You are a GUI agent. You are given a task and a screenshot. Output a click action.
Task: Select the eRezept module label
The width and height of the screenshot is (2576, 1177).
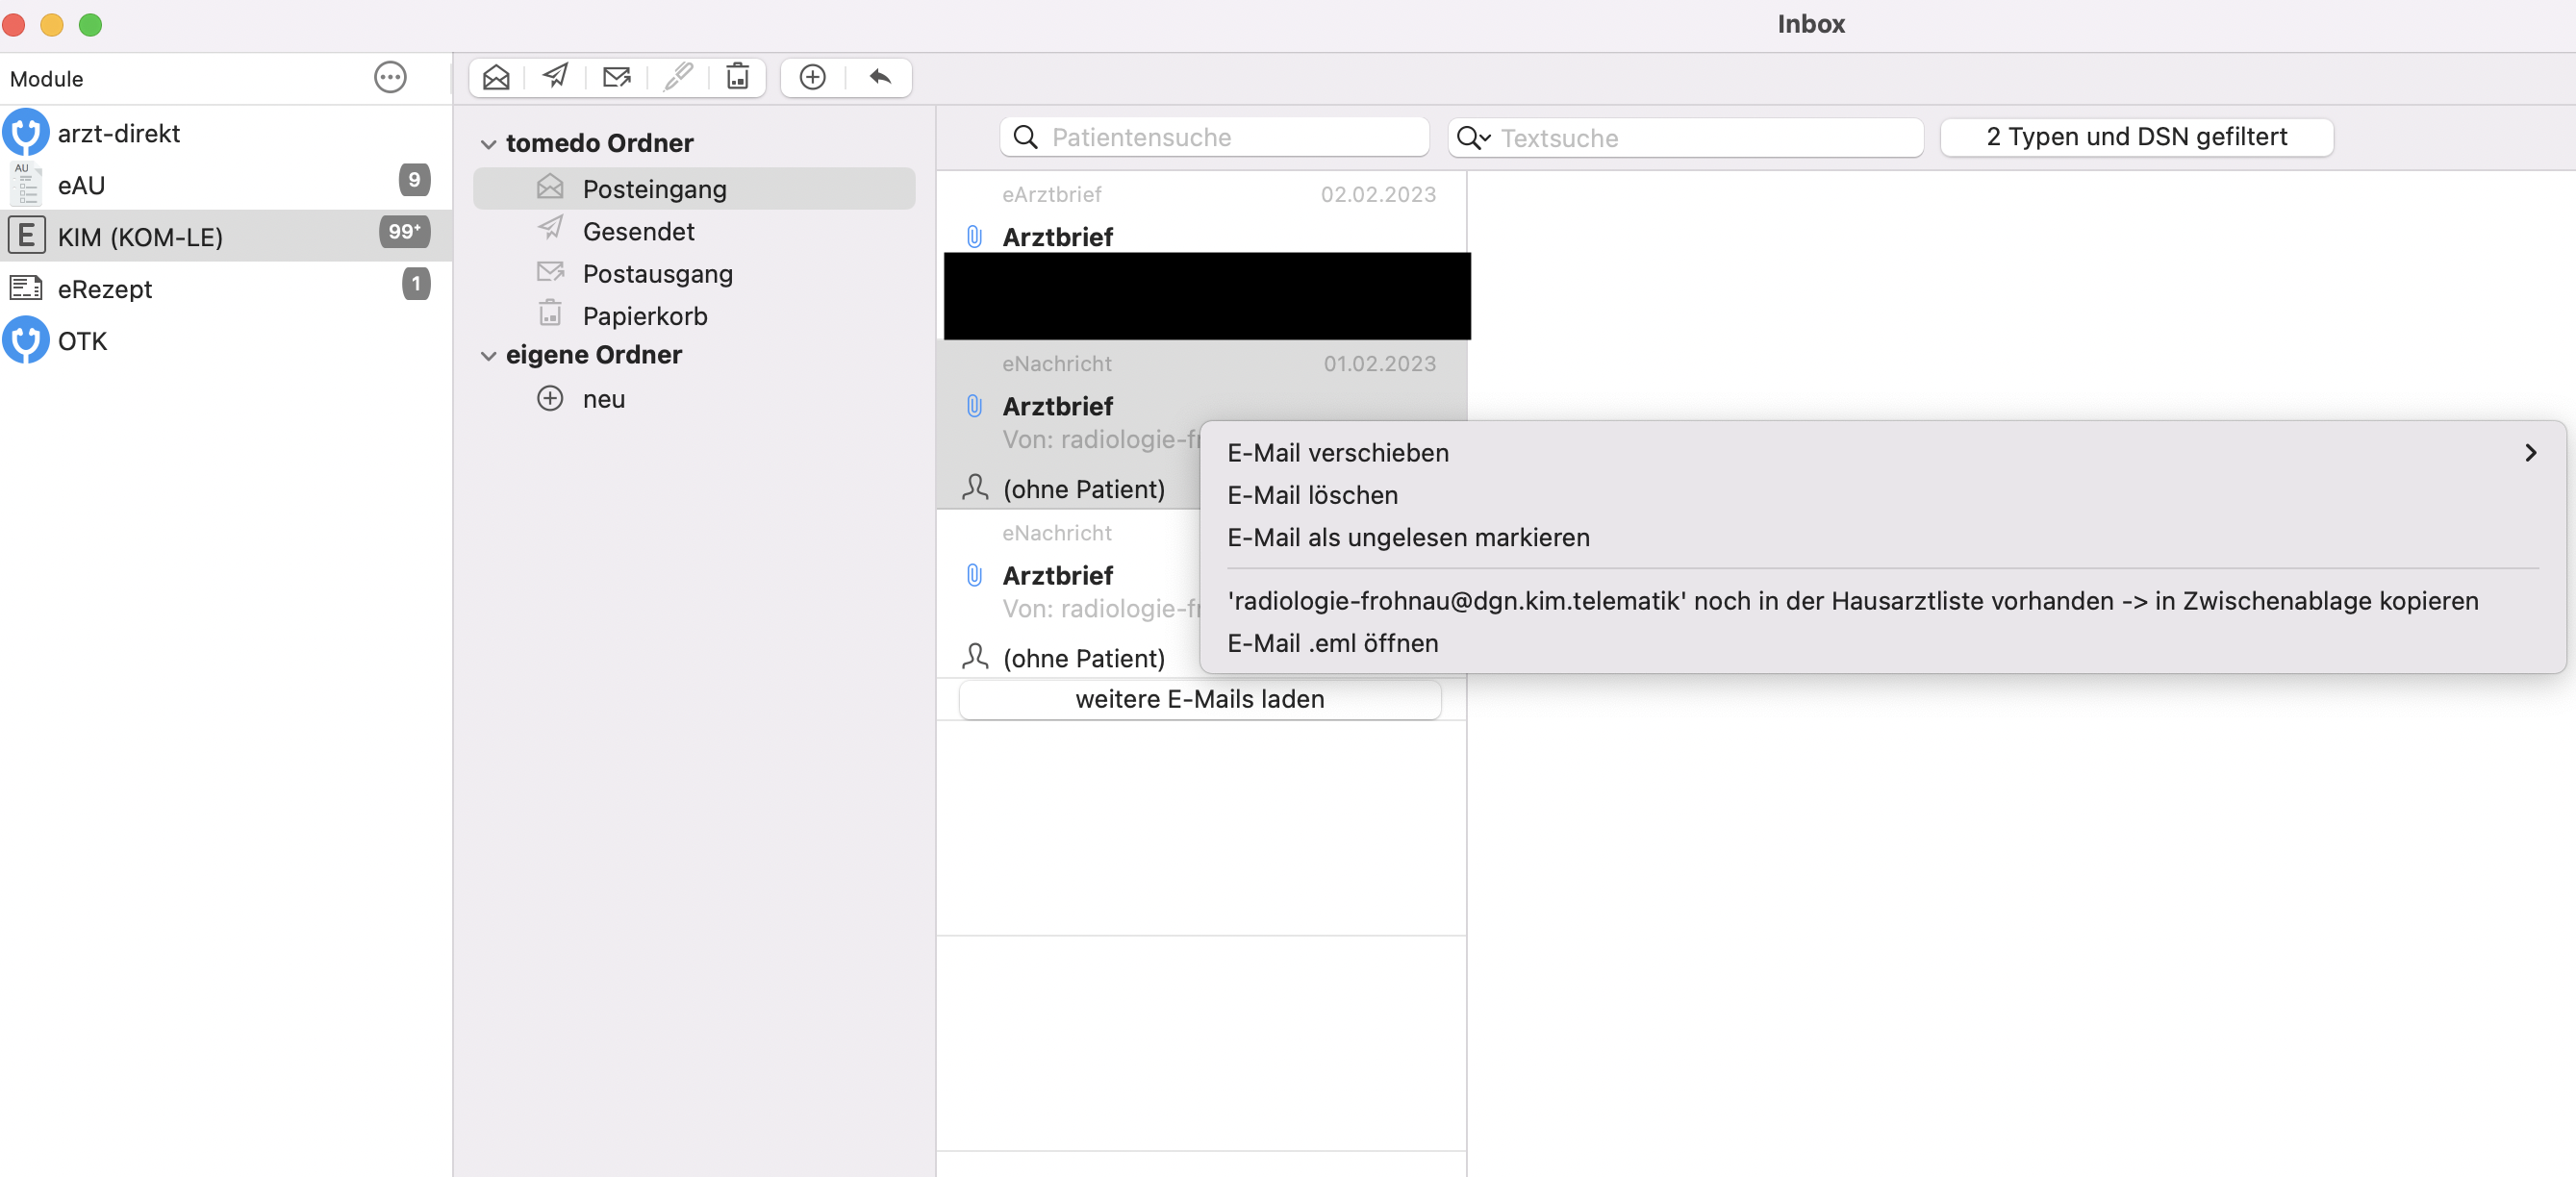(104, 289)
